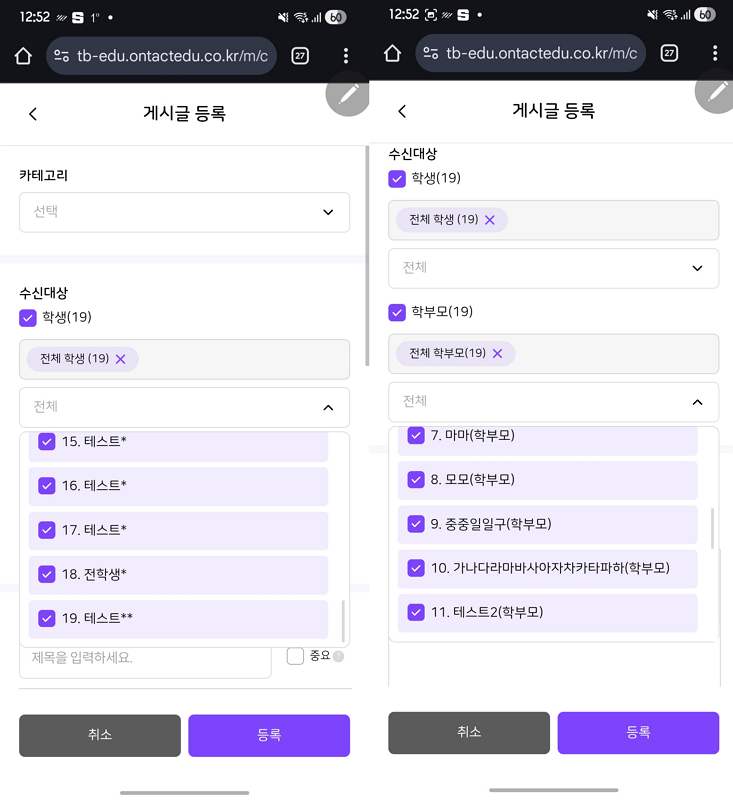Image resolution: width=733 pixels, height=800 pixels.
Task: Click the scrollbar in the 학부모 list
Action: pos(712,528)
